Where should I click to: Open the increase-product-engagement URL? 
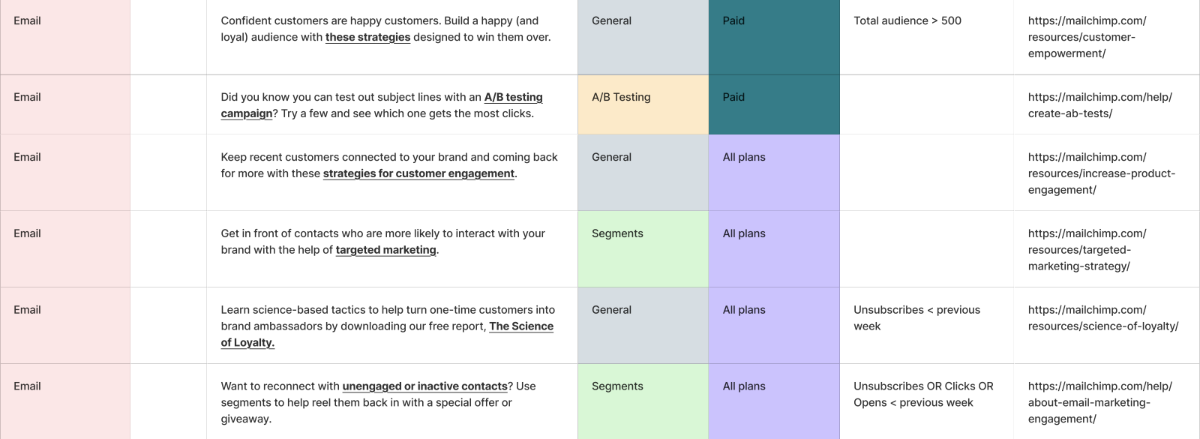point(1087,173)
